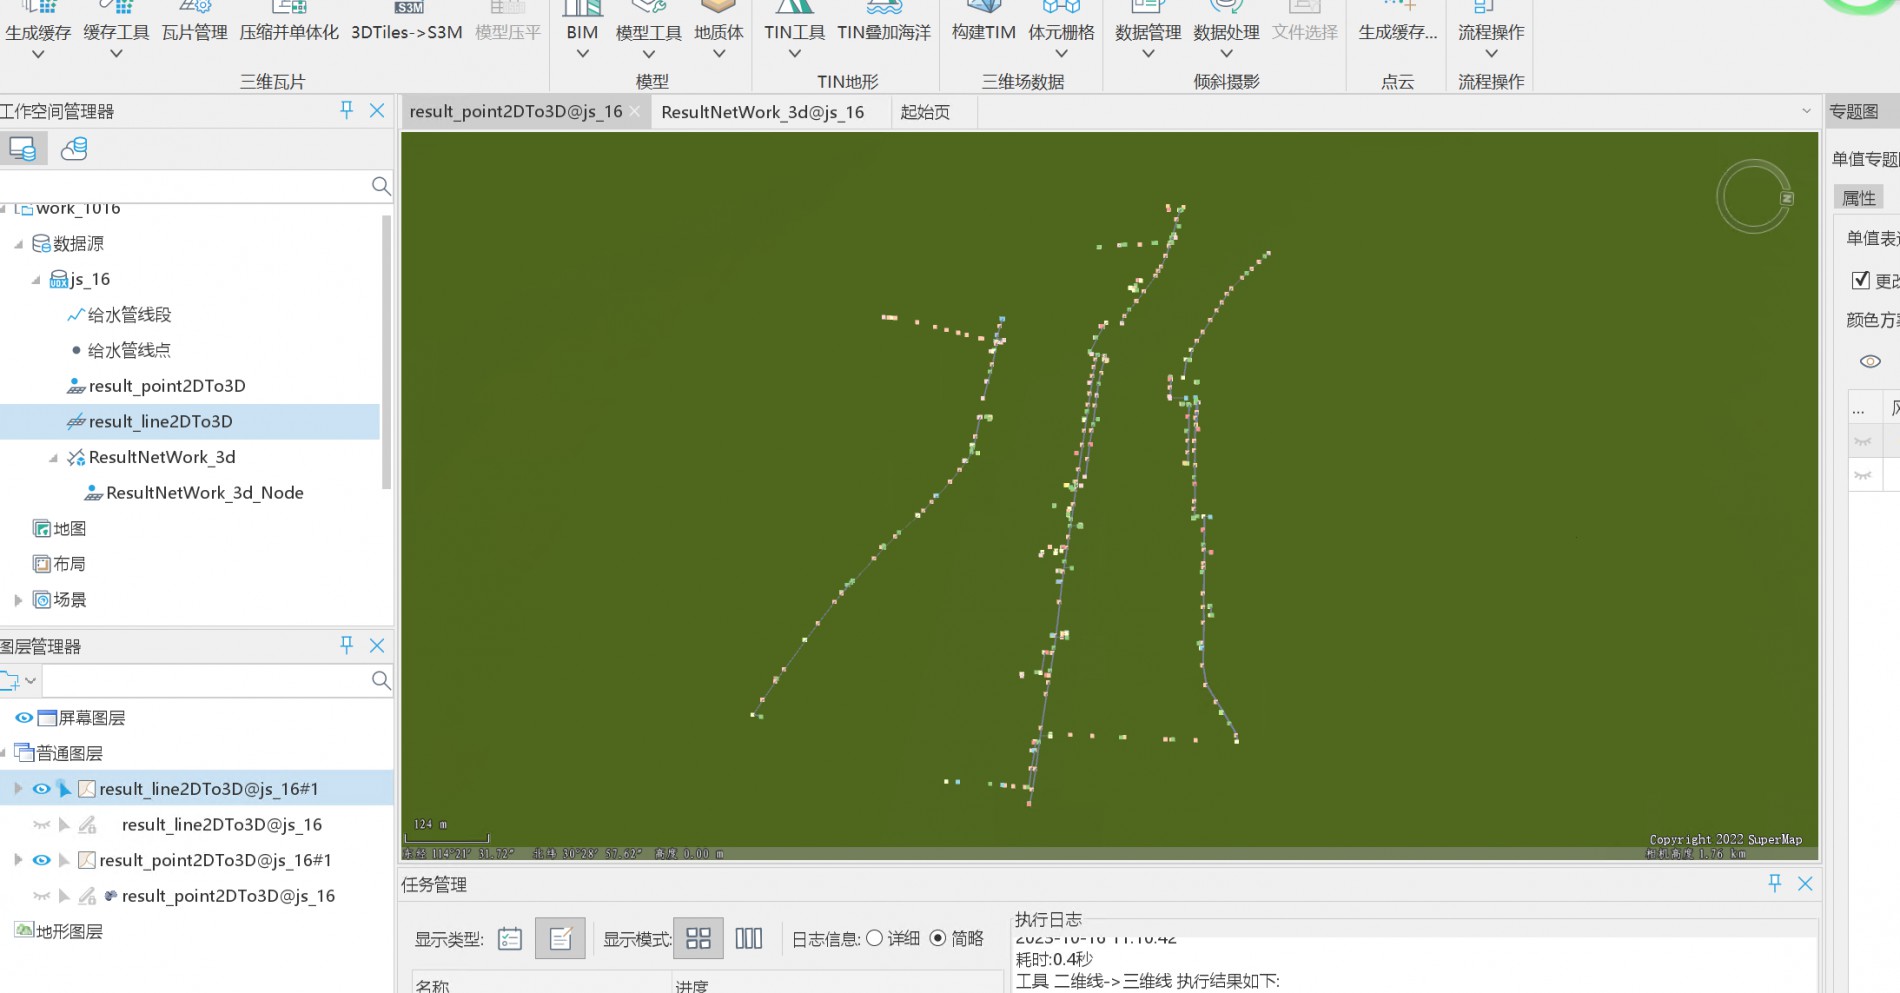Select the 详细 log info radio button
1900x993 pixels.
coord(875,938)
